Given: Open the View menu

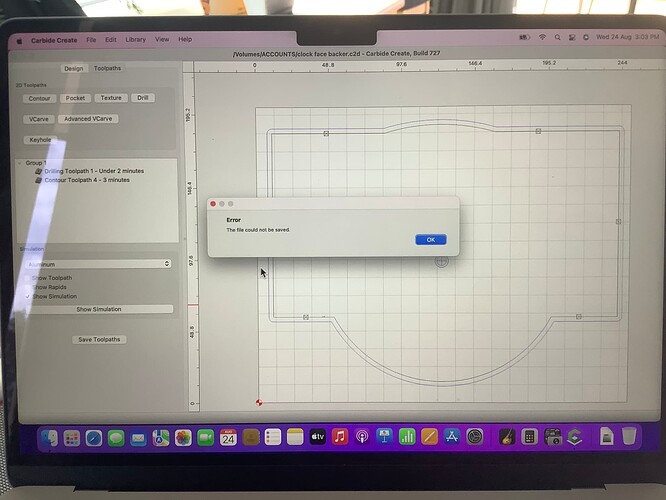Looking at the screenshot, I should click(162, 39).
